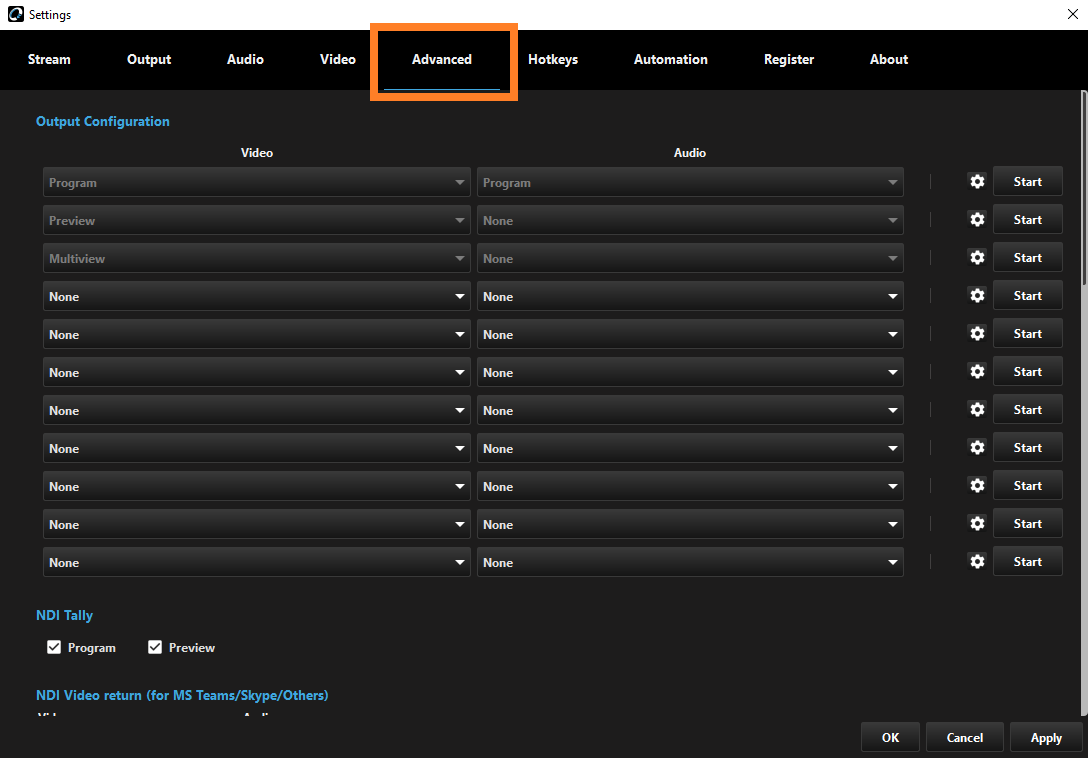Click the Apply button
1088x758 pixels.
[1046, 737]
